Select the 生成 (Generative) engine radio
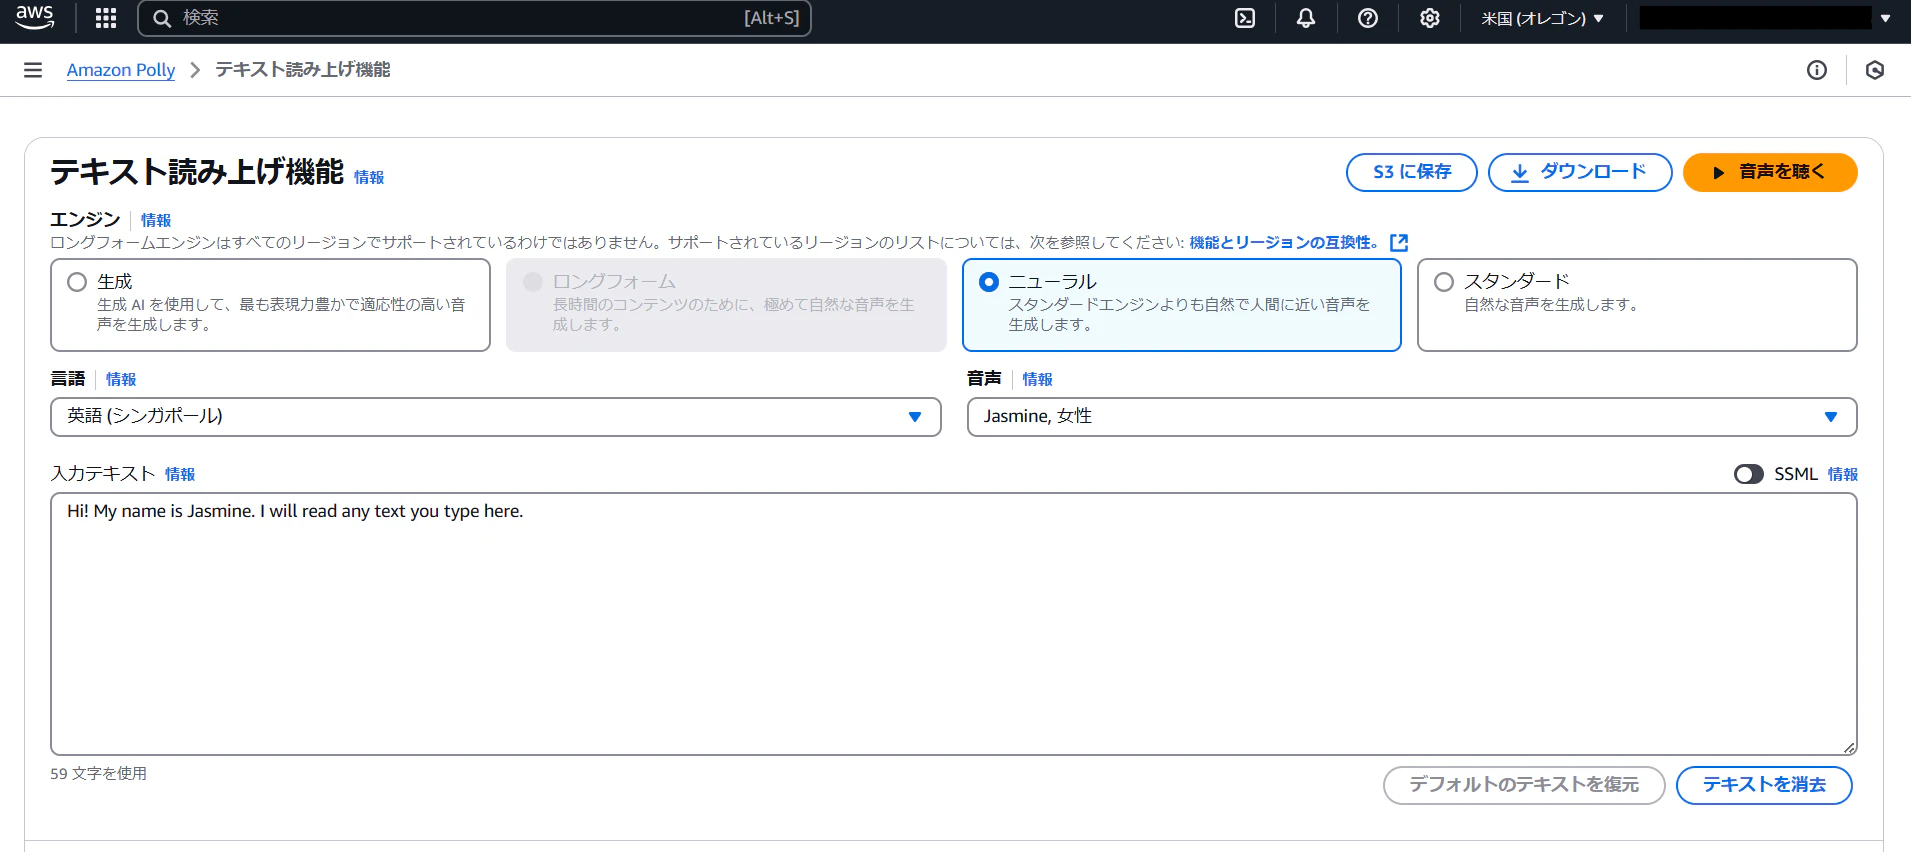 77,282
